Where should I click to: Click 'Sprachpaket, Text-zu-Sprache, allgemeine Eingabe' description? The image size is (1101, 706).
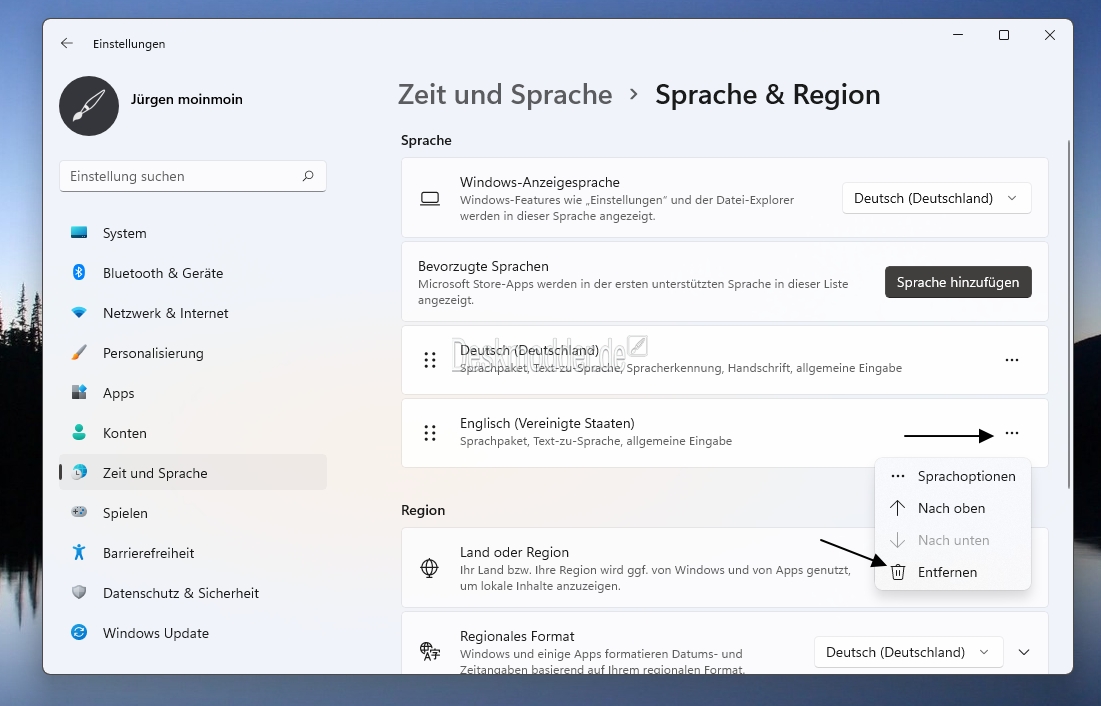[x=596, y=441]
